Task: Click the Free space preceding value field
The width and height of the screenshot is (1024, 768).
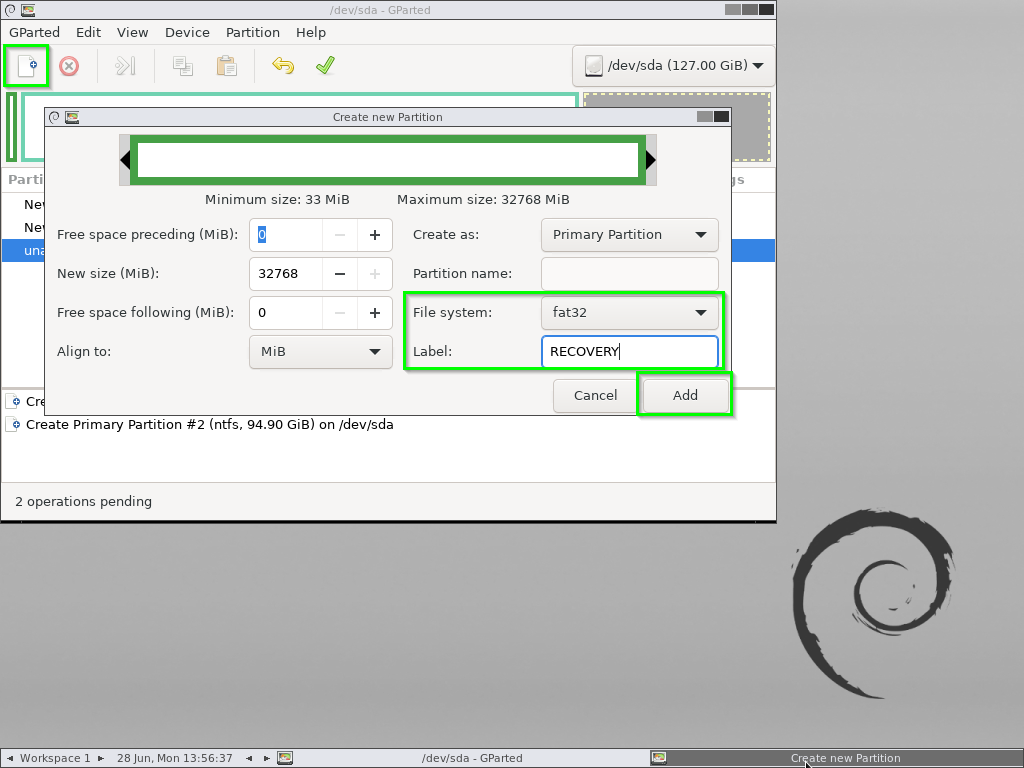Action: (286, 234)
